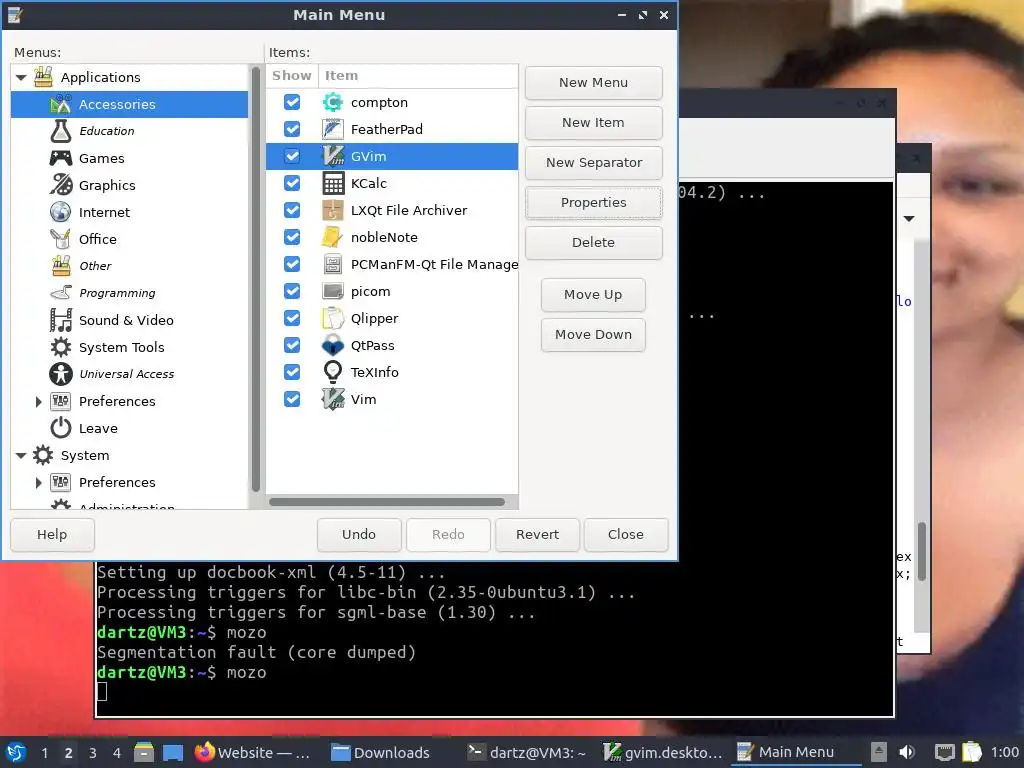Screen dimensions: 1024x768
Task: Select the compton item icon
Action: pyautogui.click(x=333, y=103)
